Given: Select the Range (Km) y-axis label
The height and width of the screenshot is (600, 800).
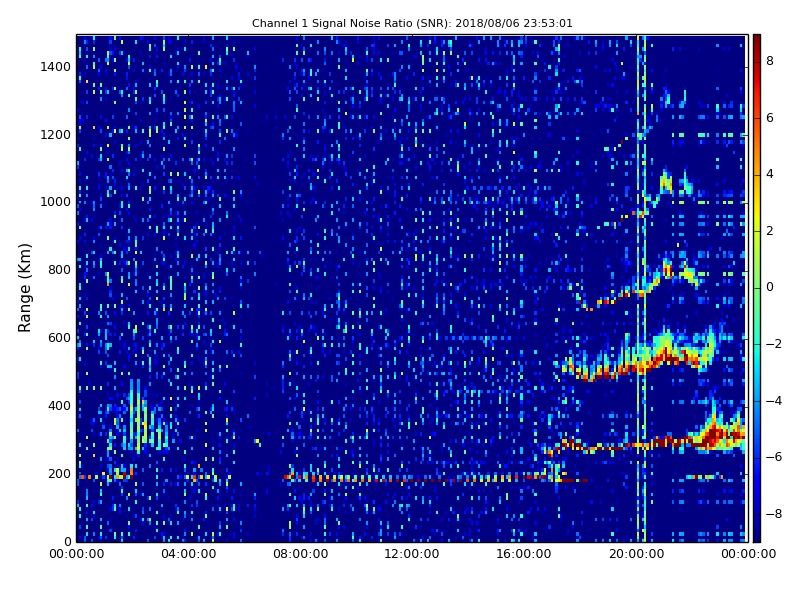Looking at the screenshot, I should pyautogui.click(x=24, y=288).
